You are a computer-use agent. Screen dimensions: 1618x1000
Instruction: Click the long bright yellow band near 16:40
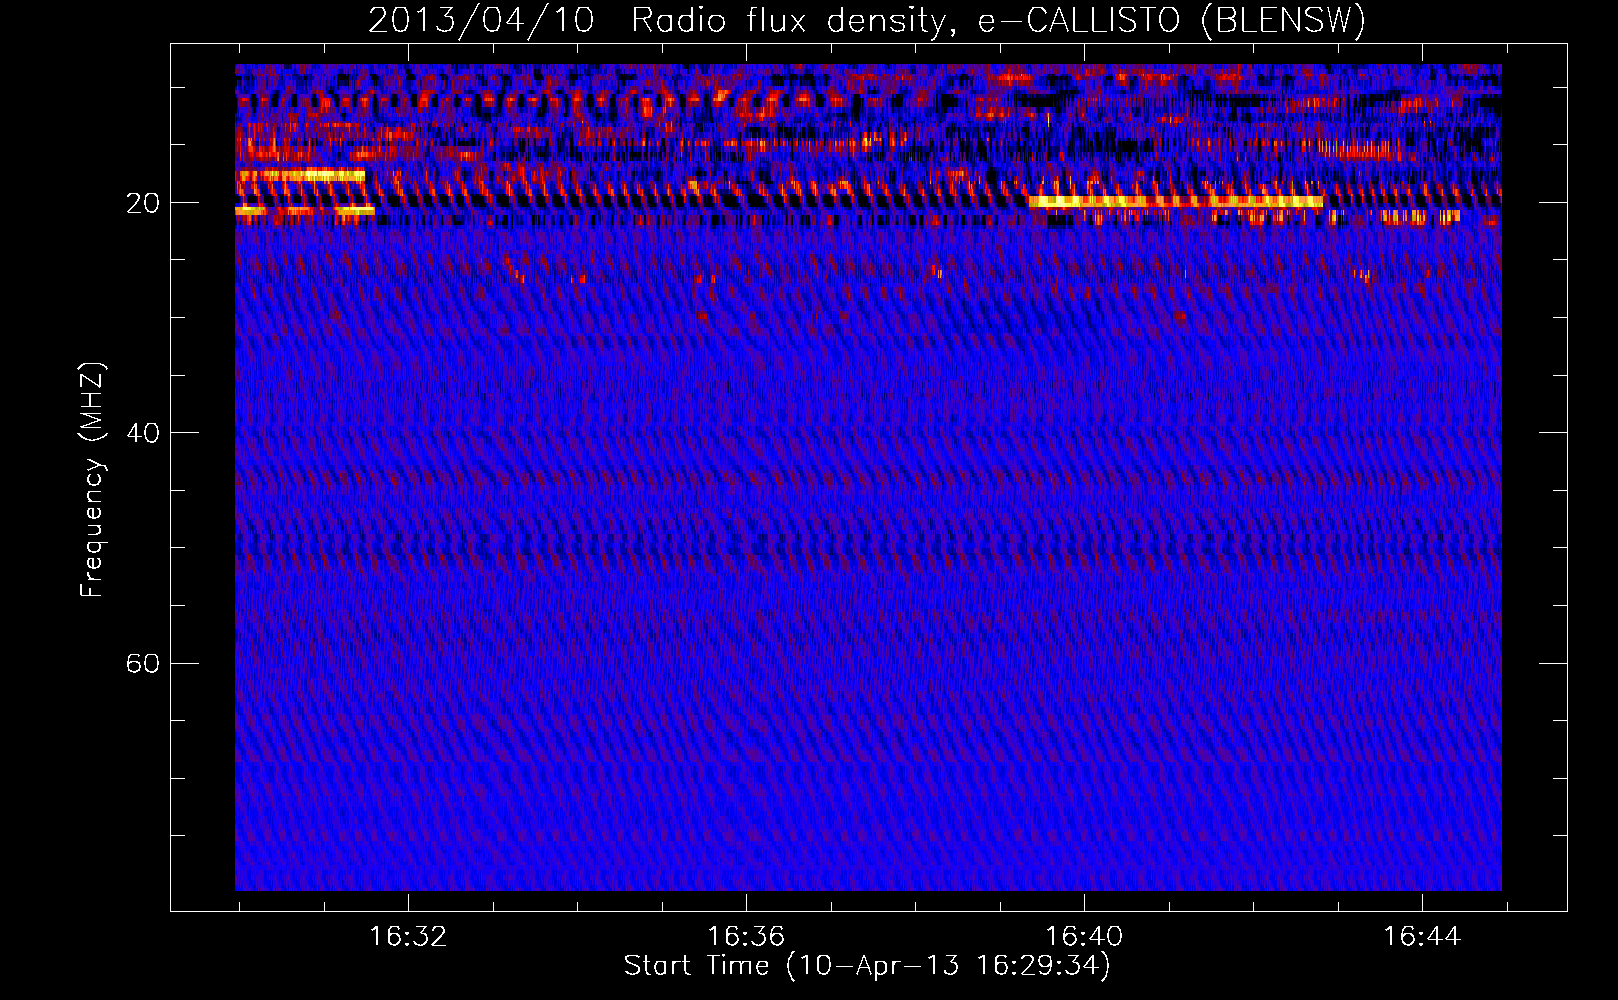coord(1175,201)
